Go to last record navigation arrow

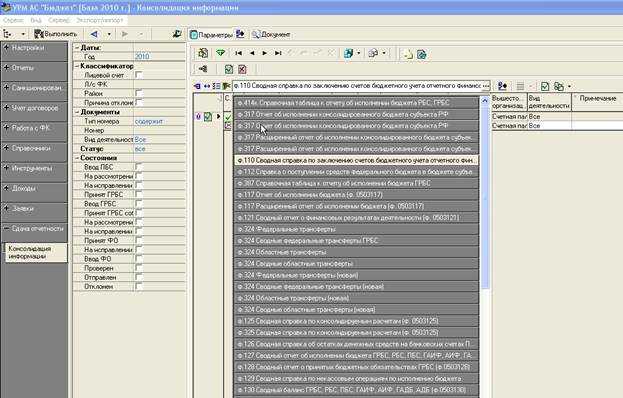pyautogui.click(x=278, y=53)
